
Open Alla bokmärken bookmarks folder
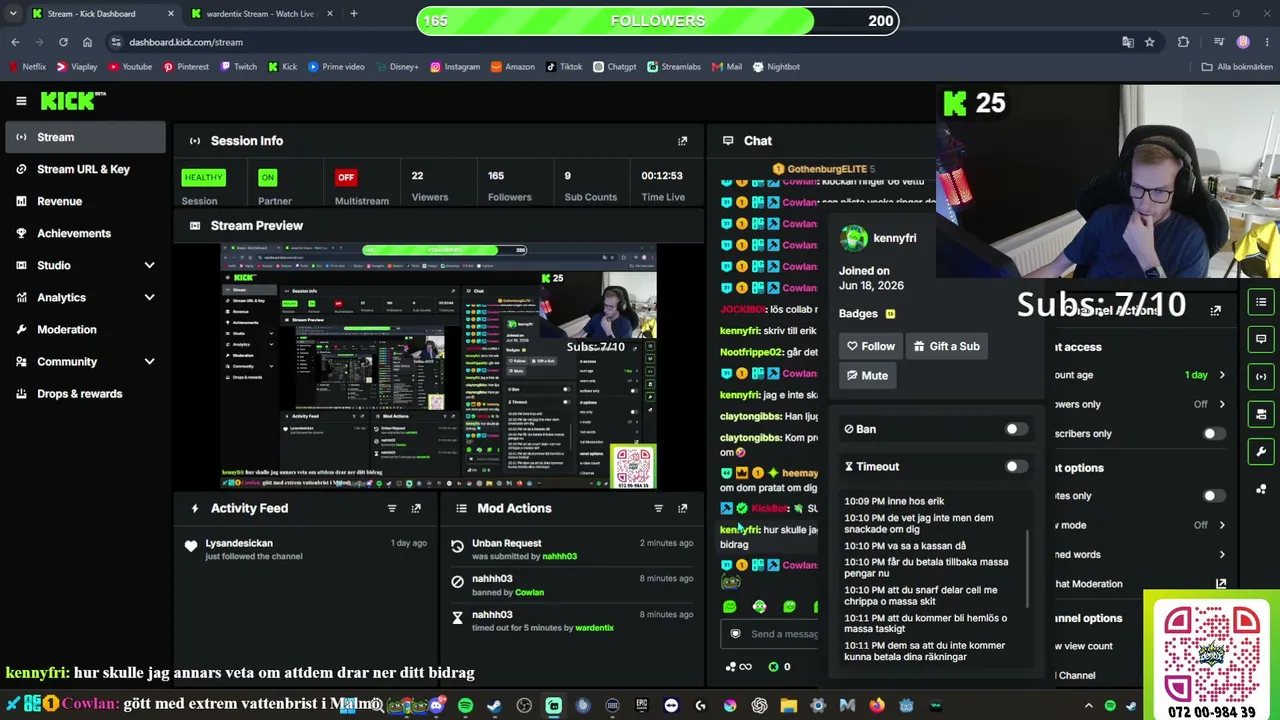coord(1238,67)
